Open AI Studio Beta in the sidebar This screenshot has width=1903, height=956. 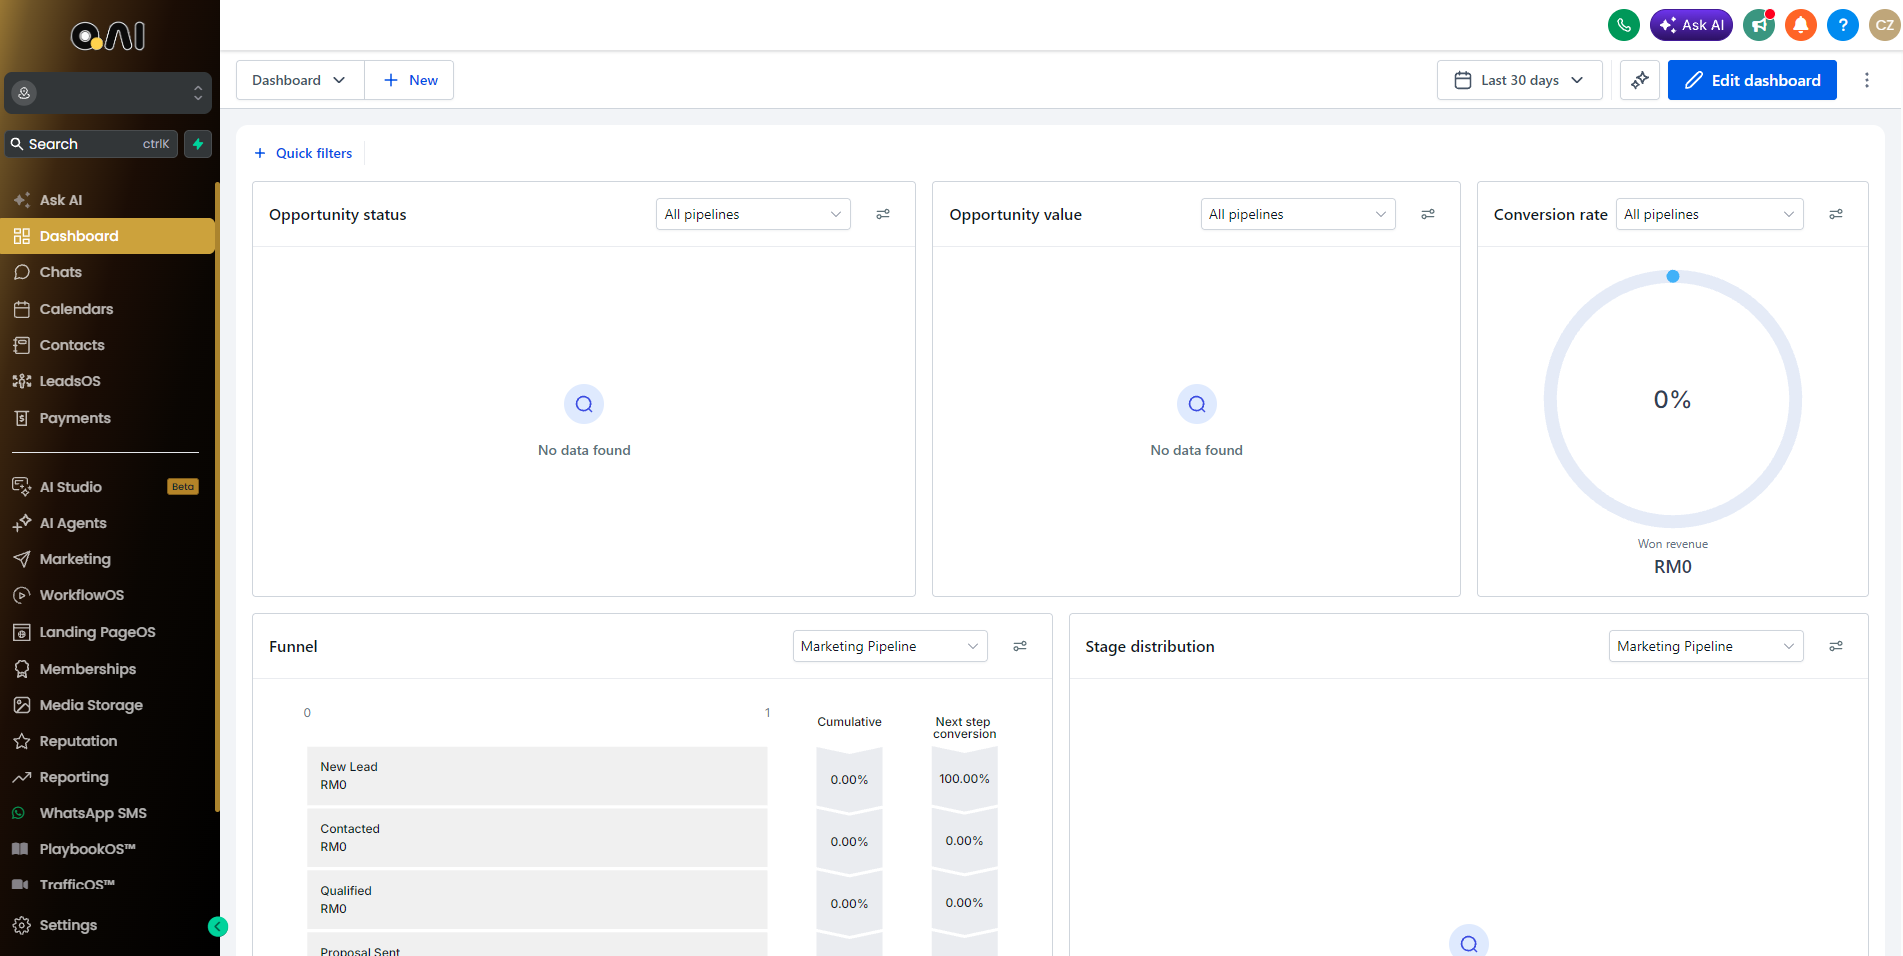click(107, 487)
